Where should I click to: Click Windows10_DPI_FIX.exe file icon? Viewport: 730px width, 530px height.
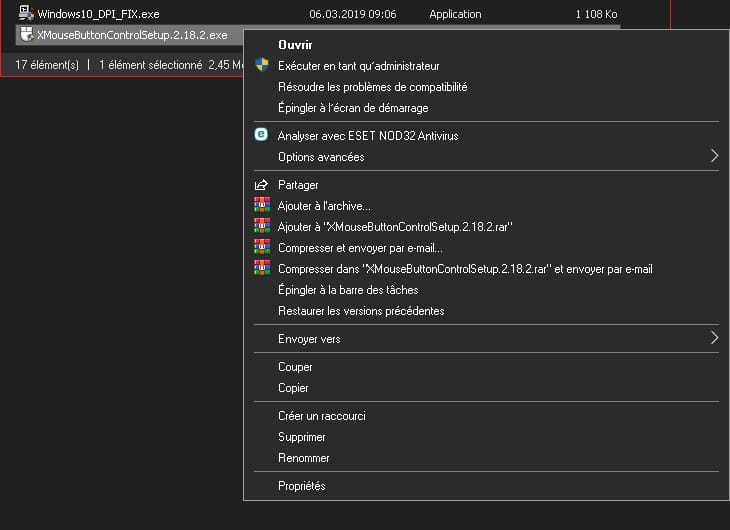26,13
